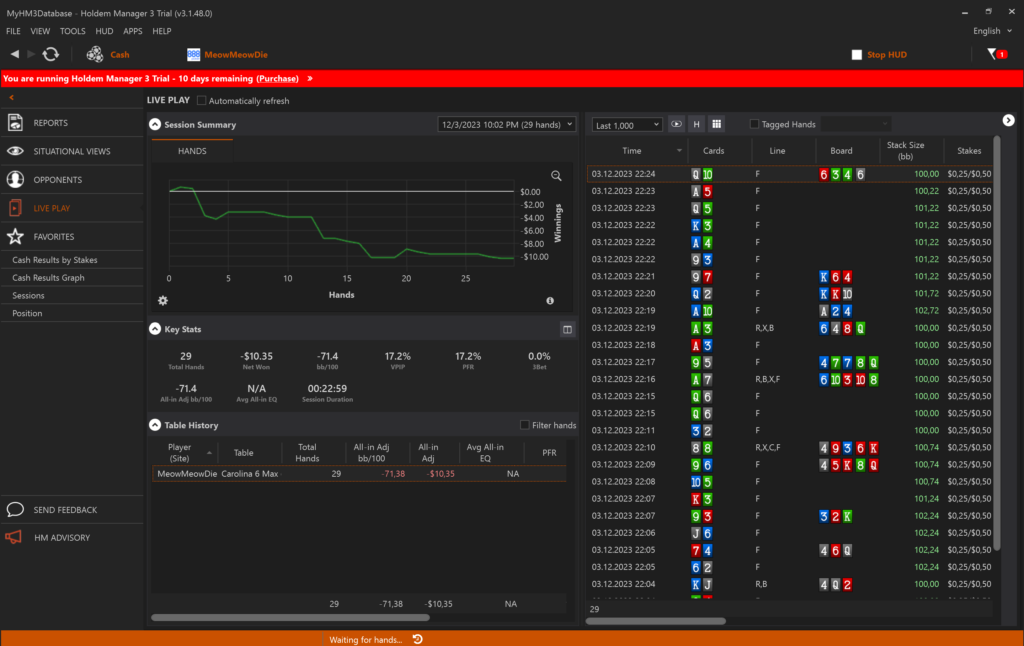The image size is (1024, 646).
Task: Click the arrow after Purchase banner
Action: pos(310,78)
